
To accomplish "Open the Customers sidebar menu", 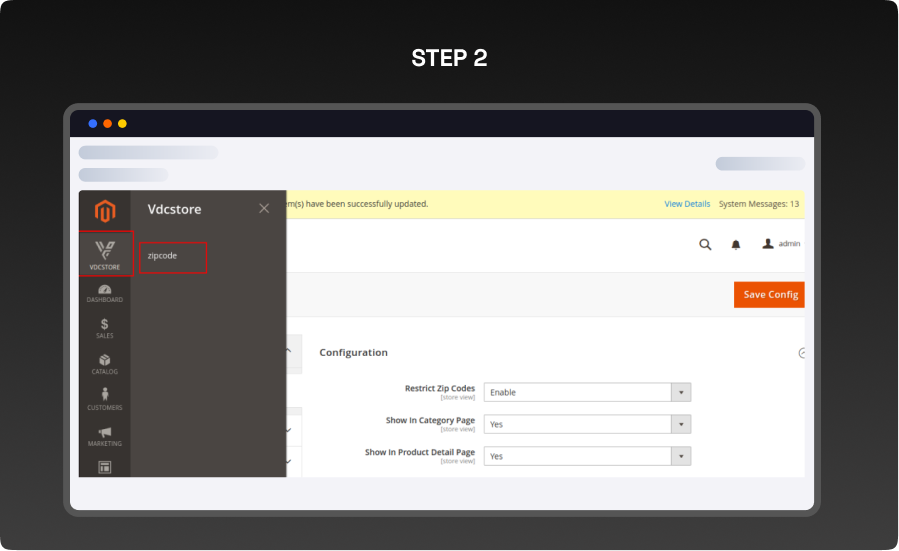I will tap(105, 400).
